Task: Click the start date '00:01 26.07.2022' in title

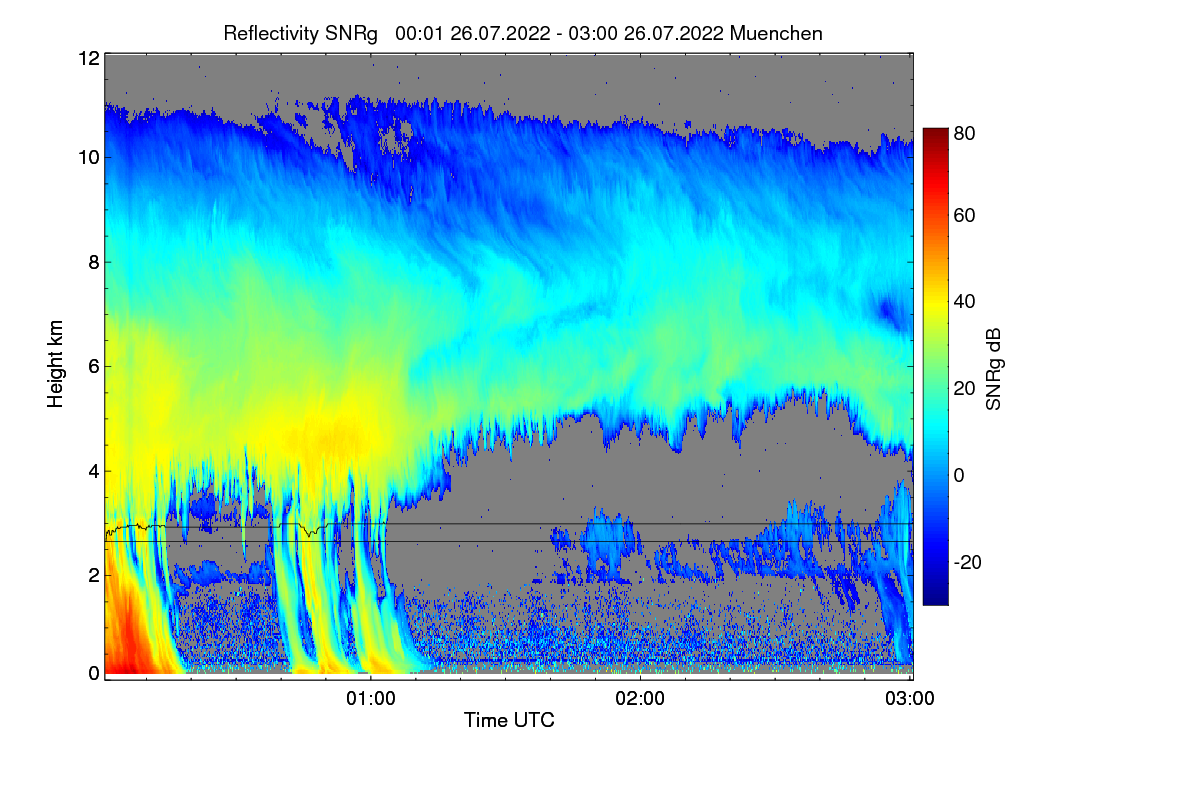Action: [x=473, y=33]
